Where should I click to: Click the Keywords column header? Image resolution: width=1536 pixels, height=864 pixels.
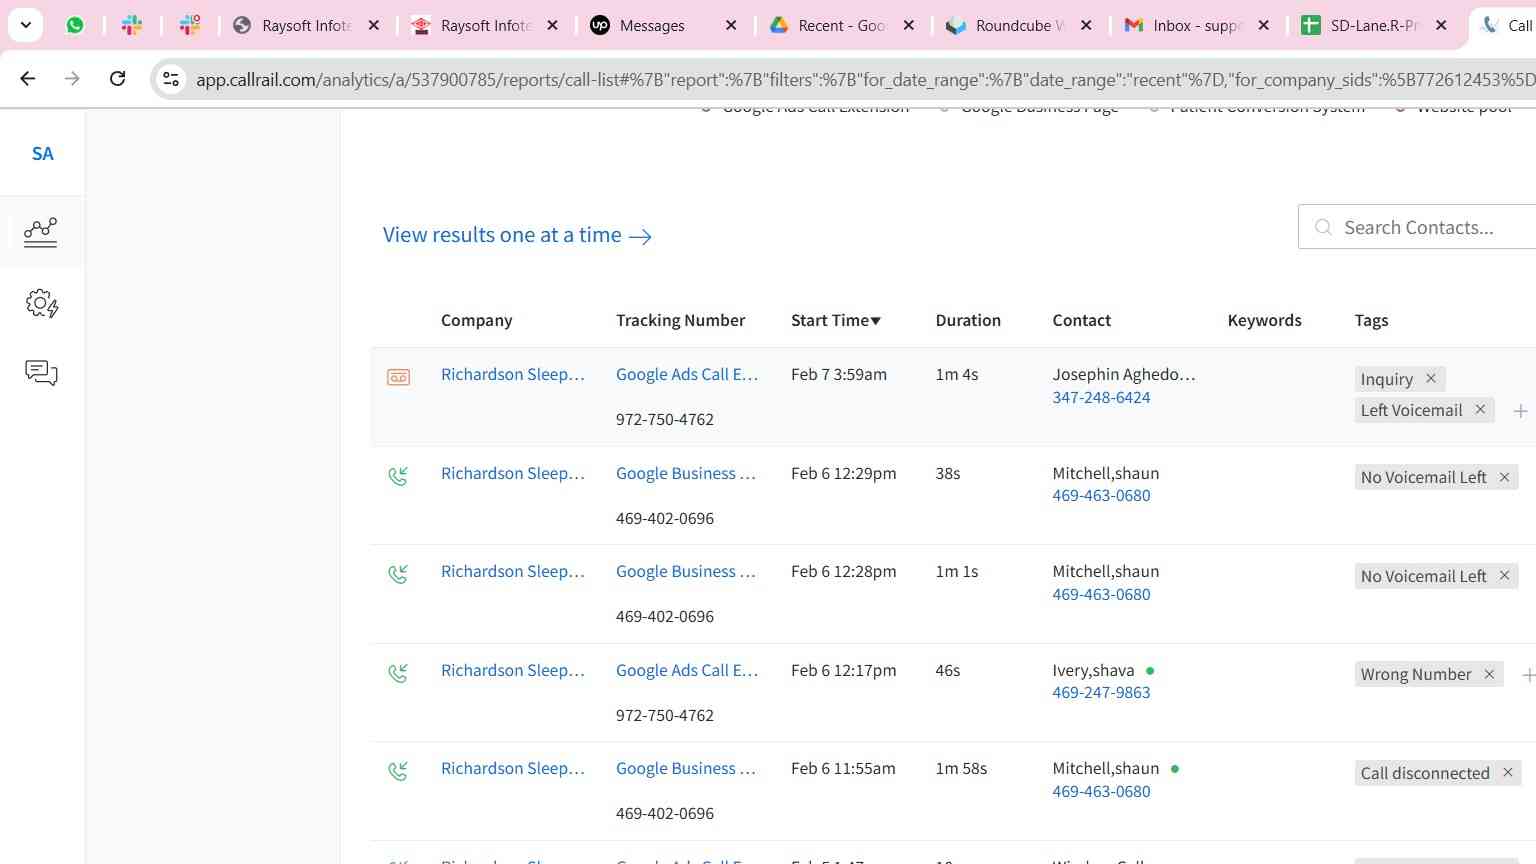click(x=1264, y=320)
